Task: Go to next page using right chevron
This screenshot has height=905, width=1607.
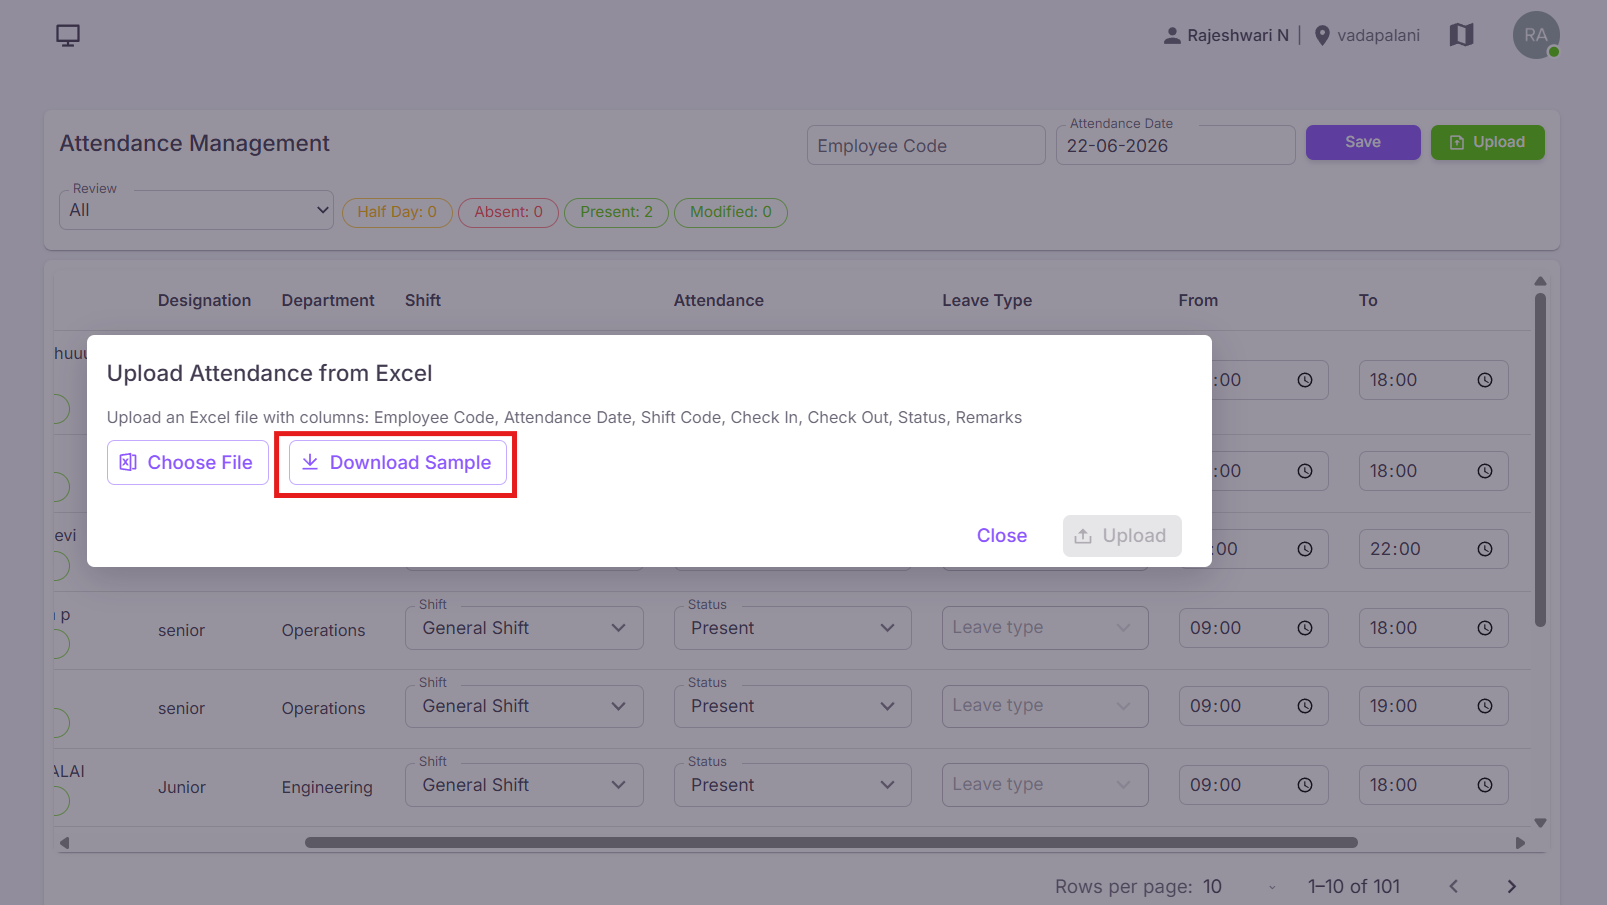Action: pos(1512,886)
